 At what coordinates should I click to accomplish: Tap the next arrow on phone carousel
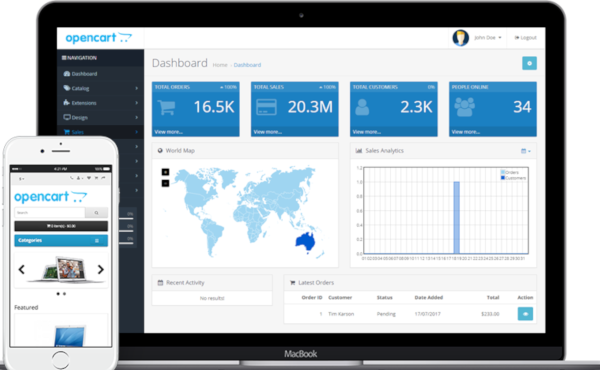pos(101,270)
